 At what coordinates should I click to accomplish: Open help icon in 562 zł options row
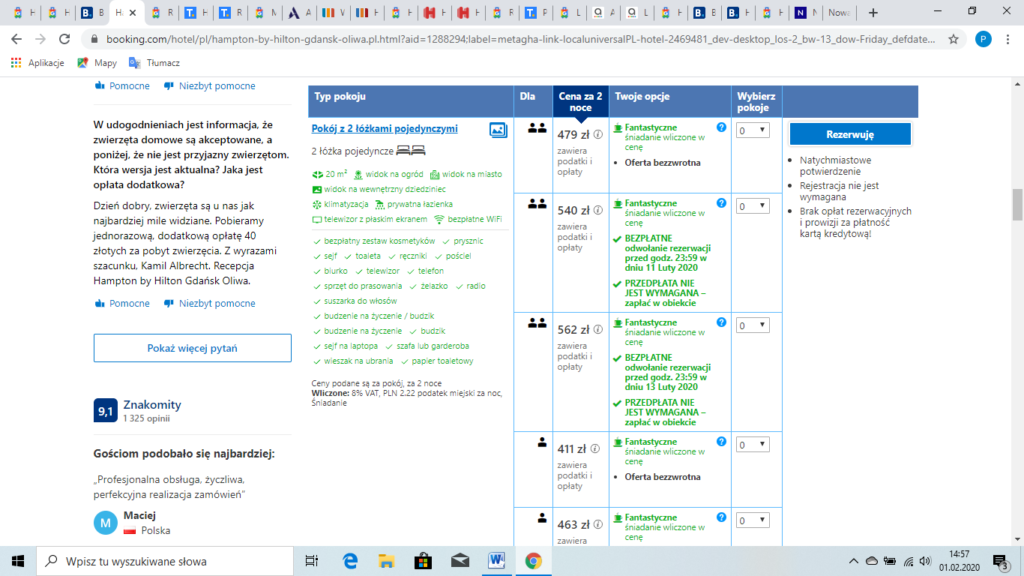(x=721, y=323)
